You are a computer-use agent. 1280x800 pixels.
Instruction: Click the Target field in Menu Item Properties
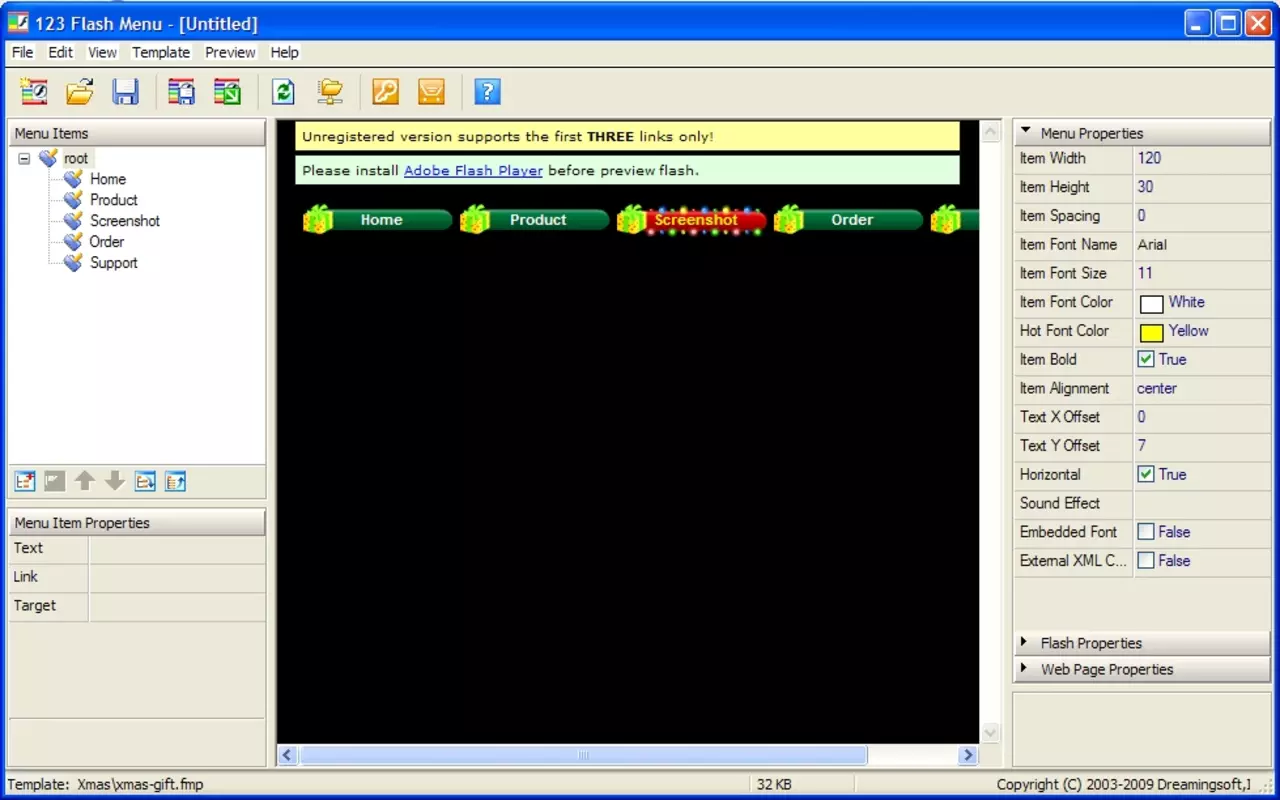pos(177,606)
